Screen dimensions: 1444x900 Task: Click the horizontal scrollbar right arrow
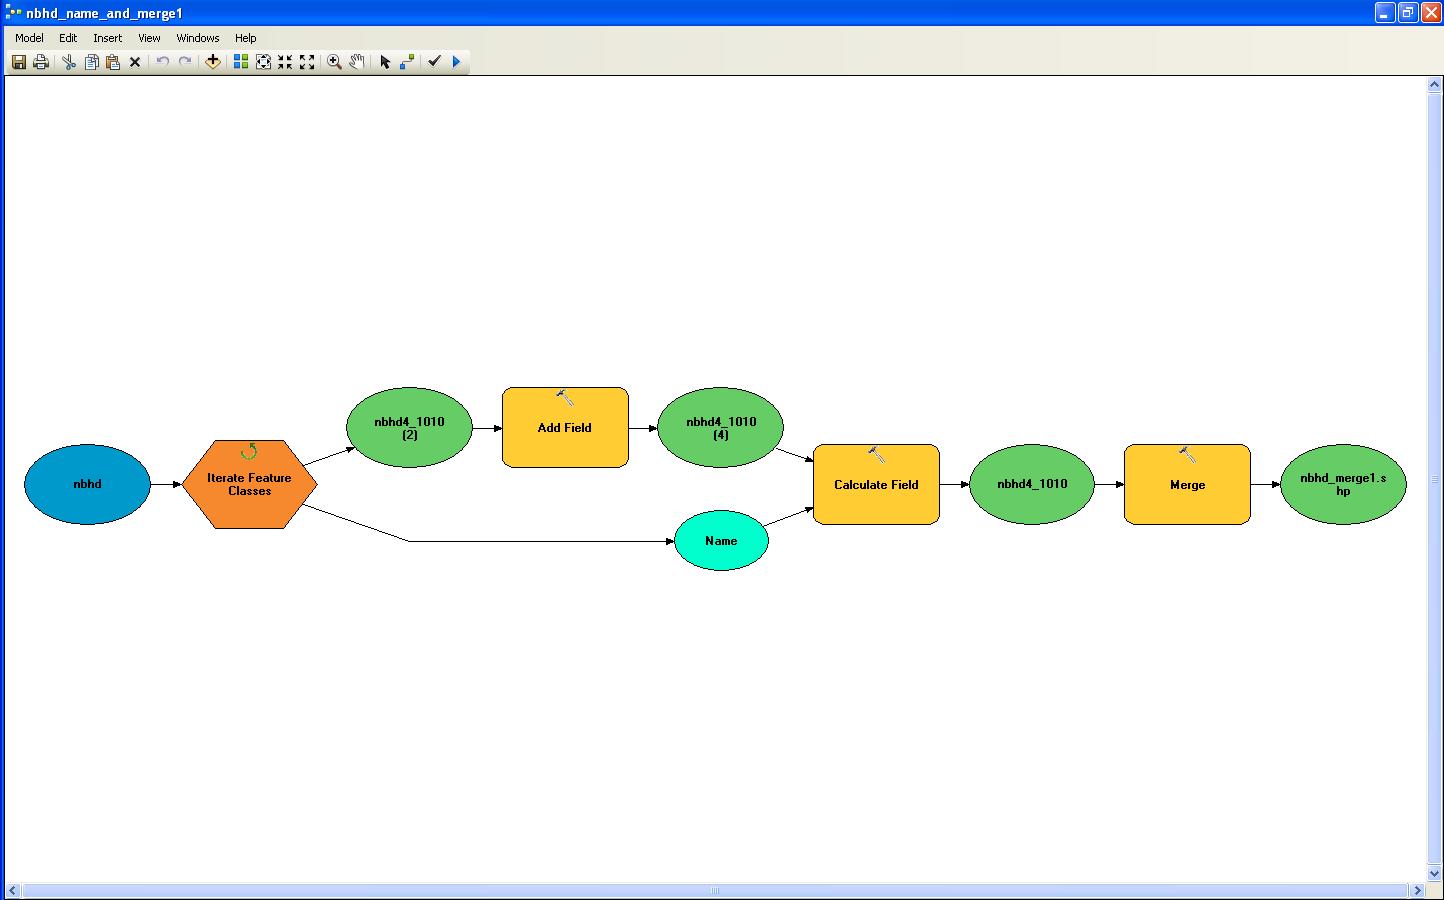tap(1416, 890)
